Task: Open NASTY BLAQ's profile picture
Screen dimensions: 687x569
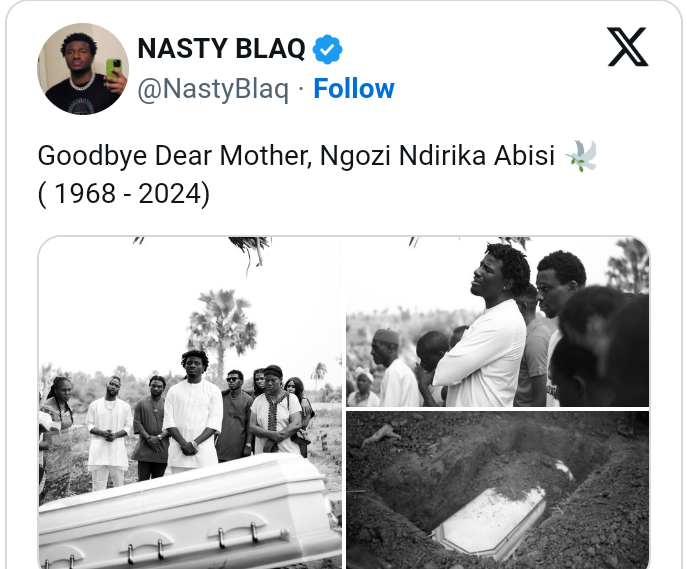Action: pyautogui.click(x=83, y=68)
